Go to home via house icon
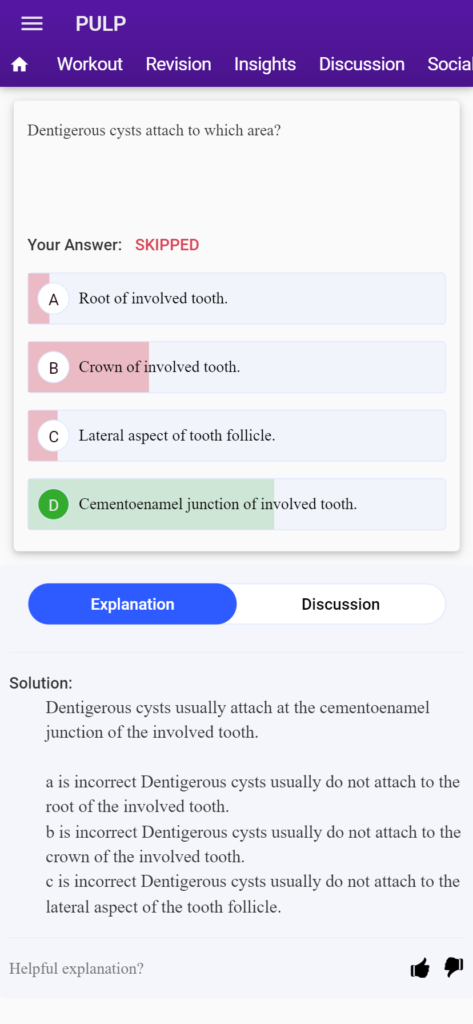473x1024 pixels. click(20, 65)
